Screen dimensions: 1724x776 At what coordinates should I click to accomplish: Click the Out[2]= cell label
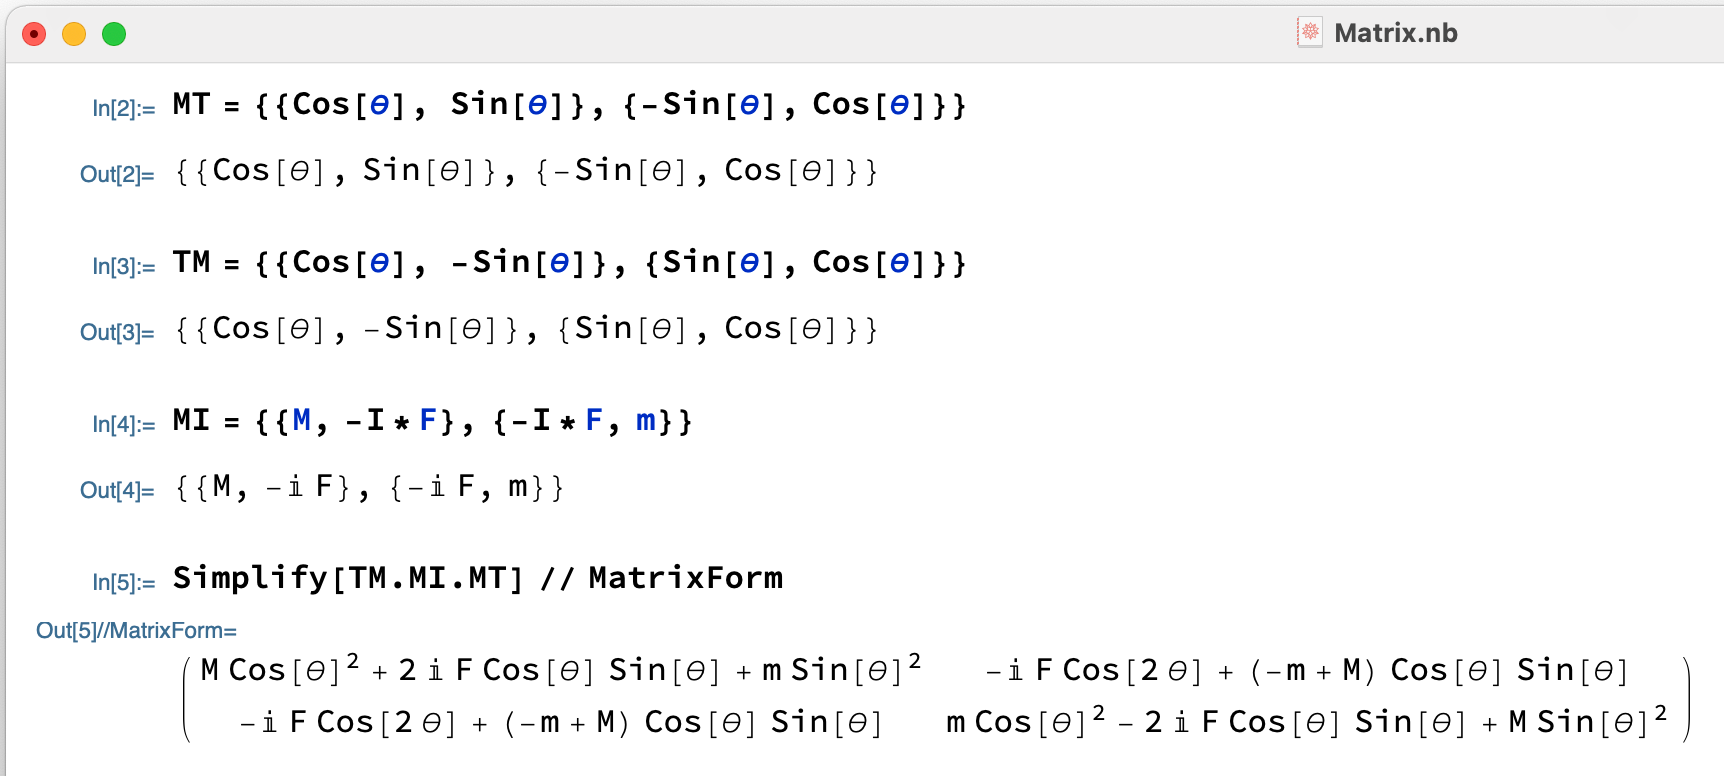point(117,174)
